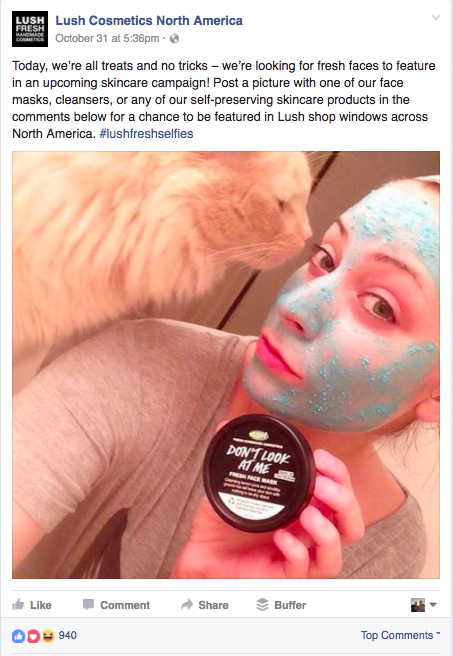Screen dimensions: 453x656
Task: Click the Share button label
Action: pos(213,605)
